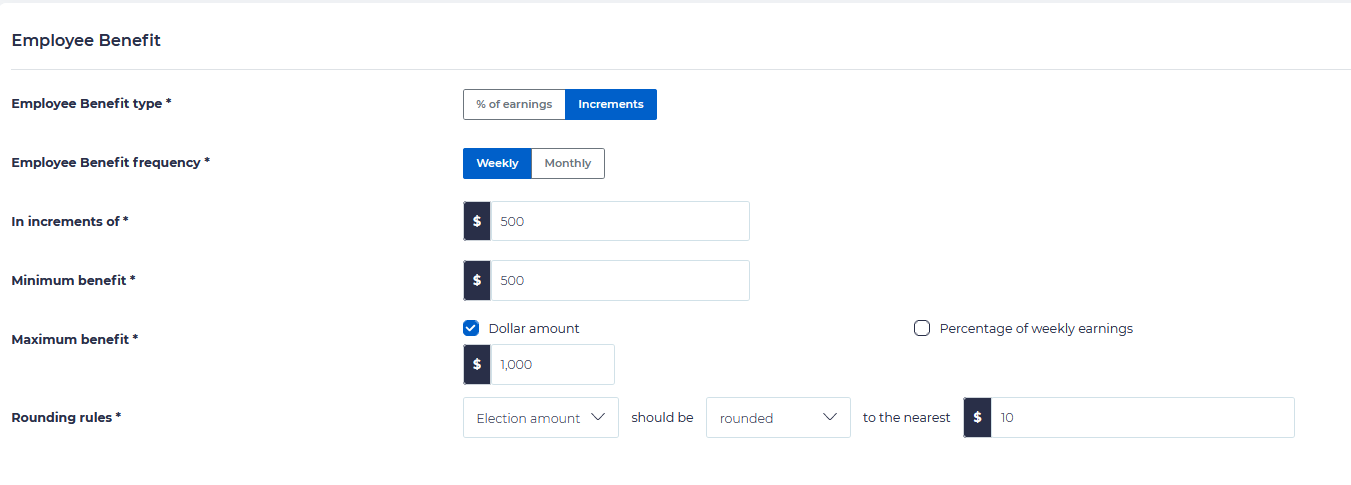Viewport: 1351px width, 485px height.
Task: Click the dollar icon beside Maximum benefit amount
Action: point(477,364)
